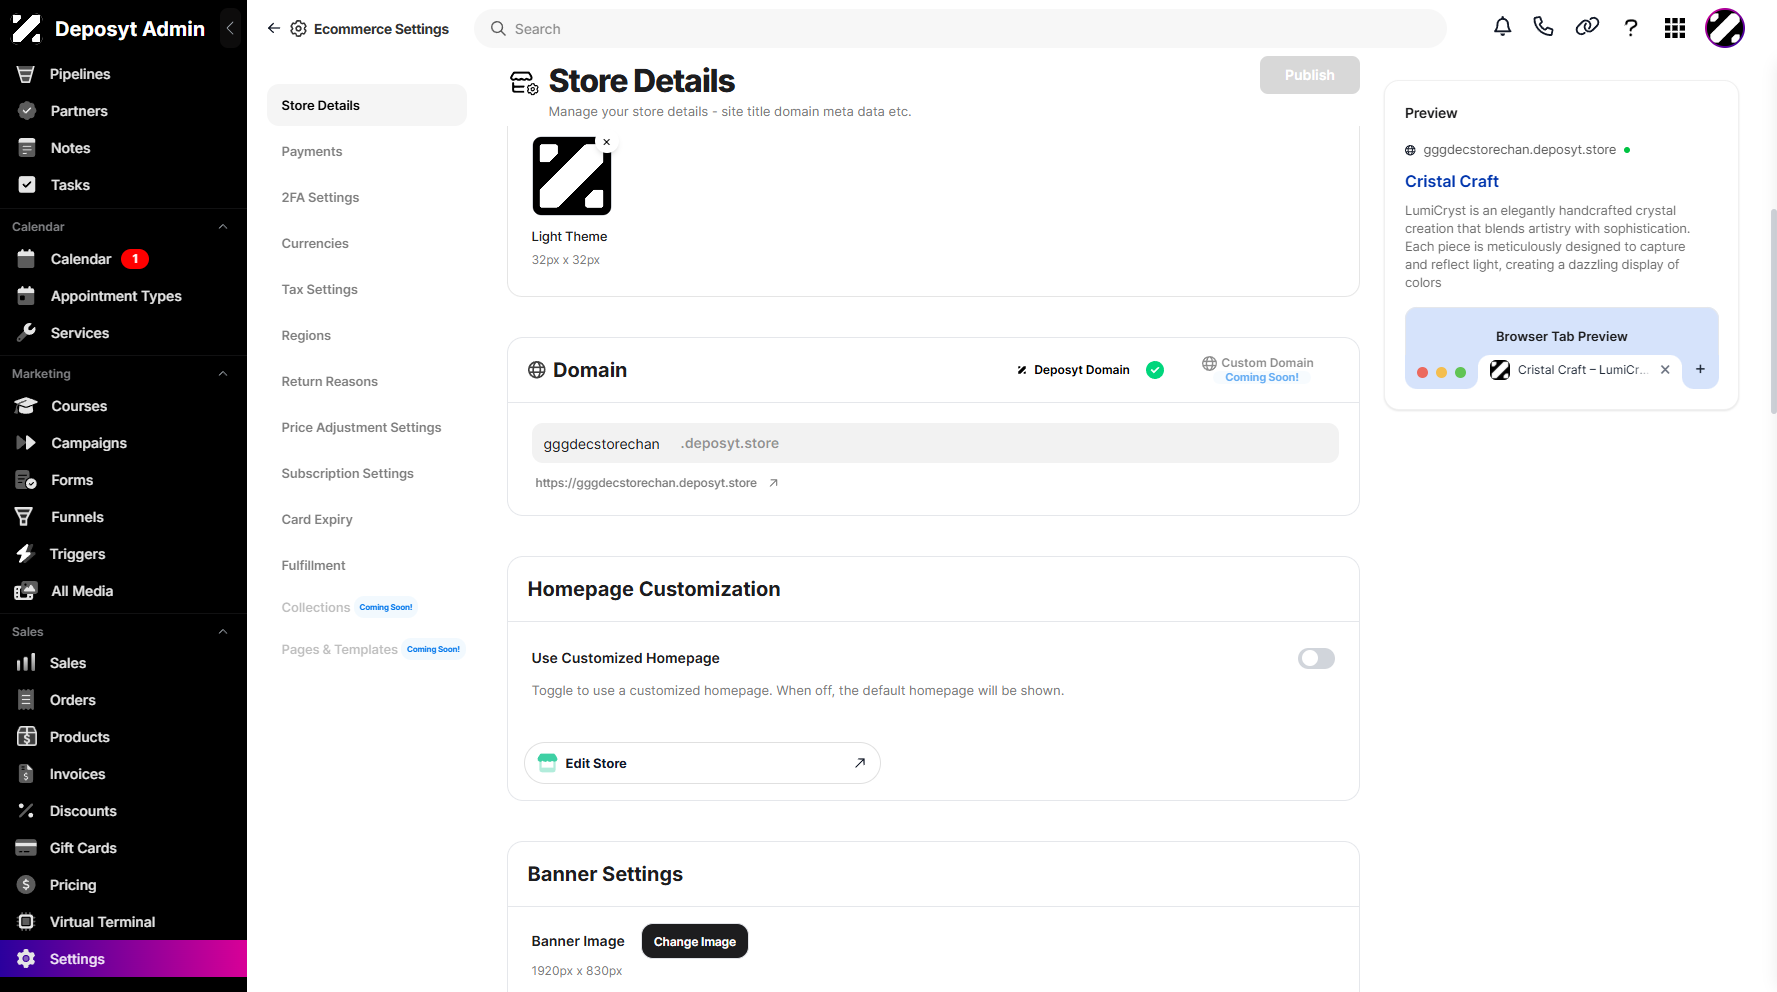Open Settings in the sidebar

[123, 959]
